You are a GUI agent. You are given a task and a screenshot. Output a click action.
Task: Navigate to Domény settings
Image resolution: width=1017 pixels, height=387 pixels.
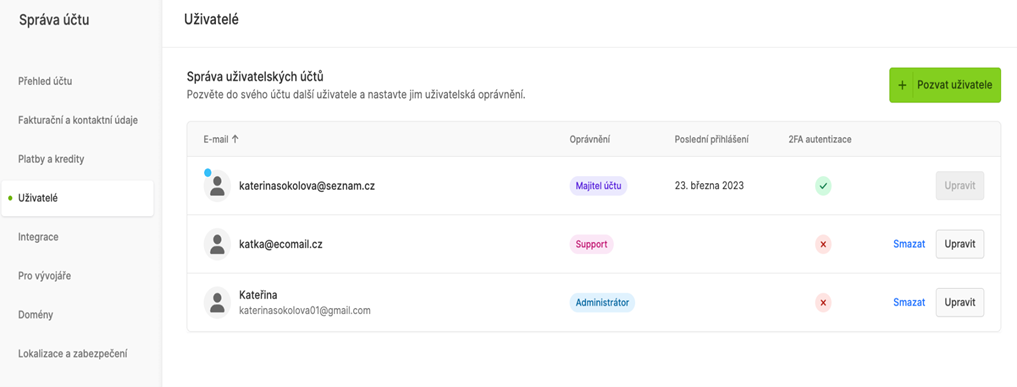[x=36, y=315]
